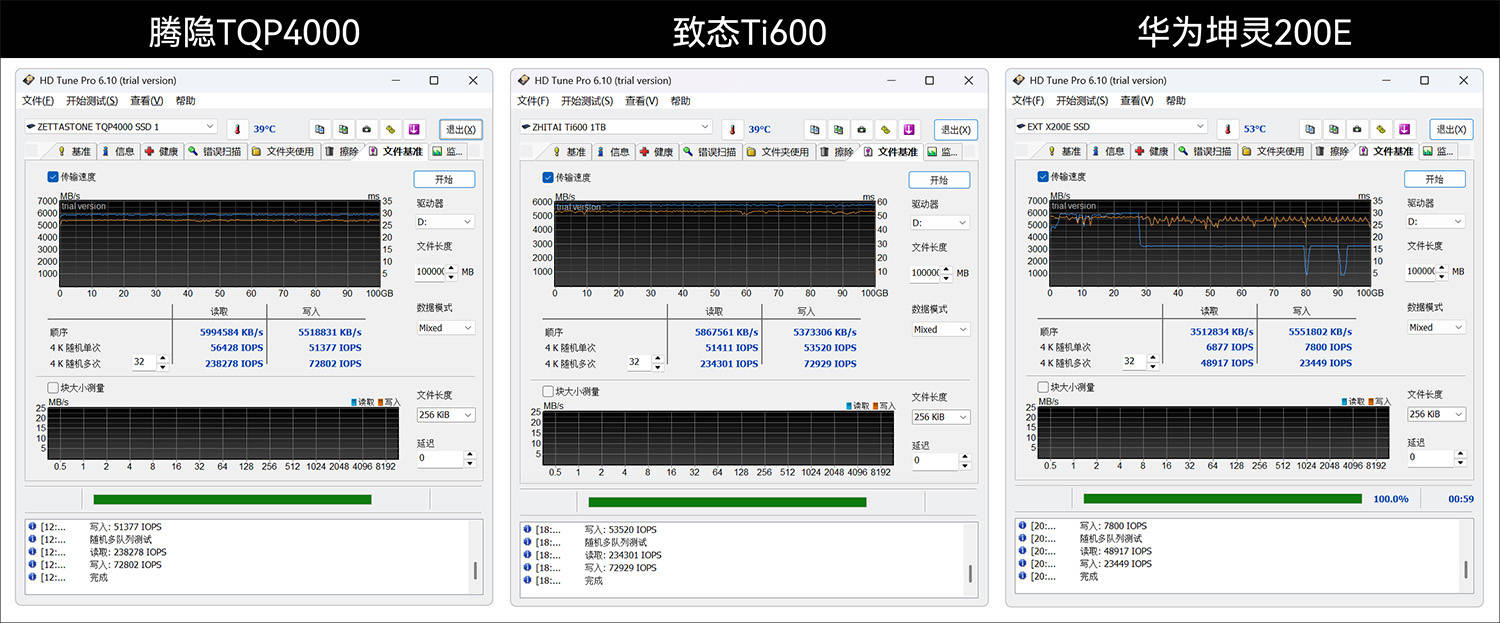Image resolution: width=1500 pixels, height=623 pixels.
Task: Open options tag icon in Ti600 window
Action: [x=885, y=130]
